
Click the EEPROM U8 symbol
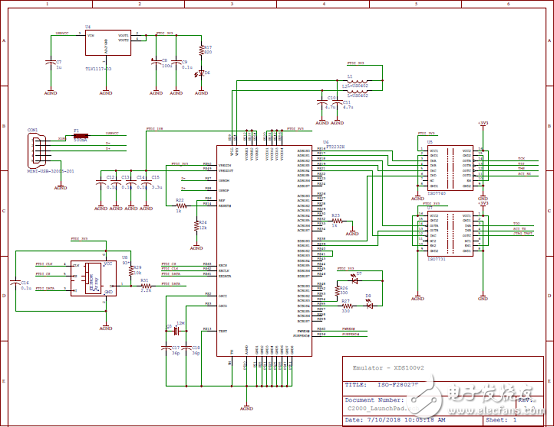[x=94, y=278]
